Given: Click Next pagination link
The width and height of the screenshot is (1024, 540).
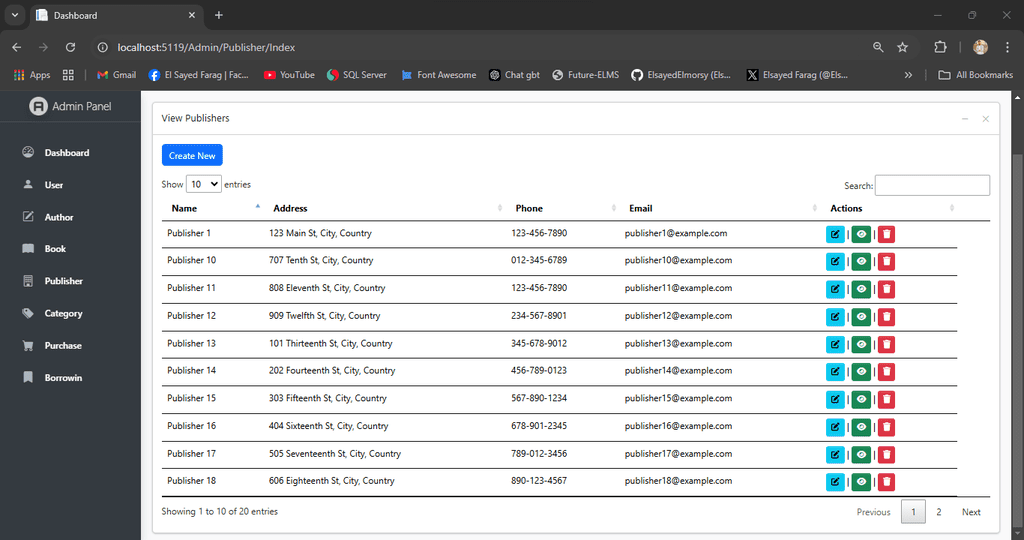Looking at the screenshot, I should [x=970, y=512].
